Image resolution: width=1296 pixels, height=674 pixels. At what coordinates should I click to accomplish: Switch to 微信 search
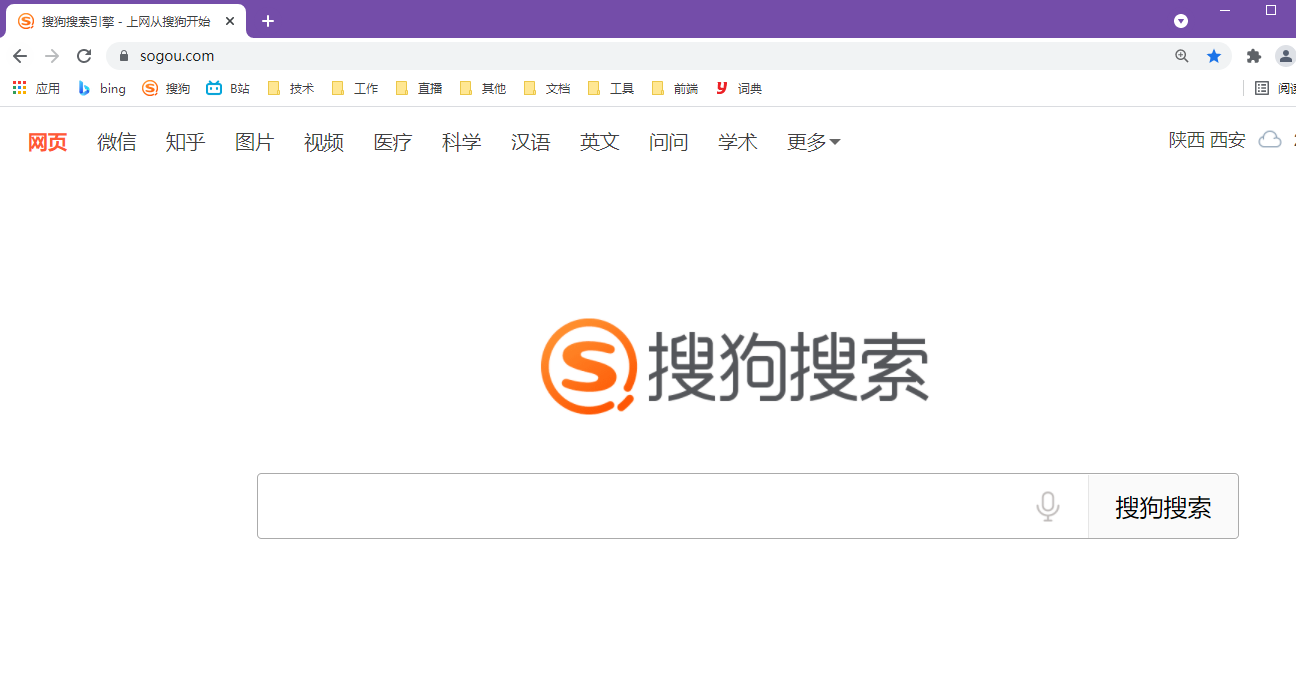[x=116, y=142]
